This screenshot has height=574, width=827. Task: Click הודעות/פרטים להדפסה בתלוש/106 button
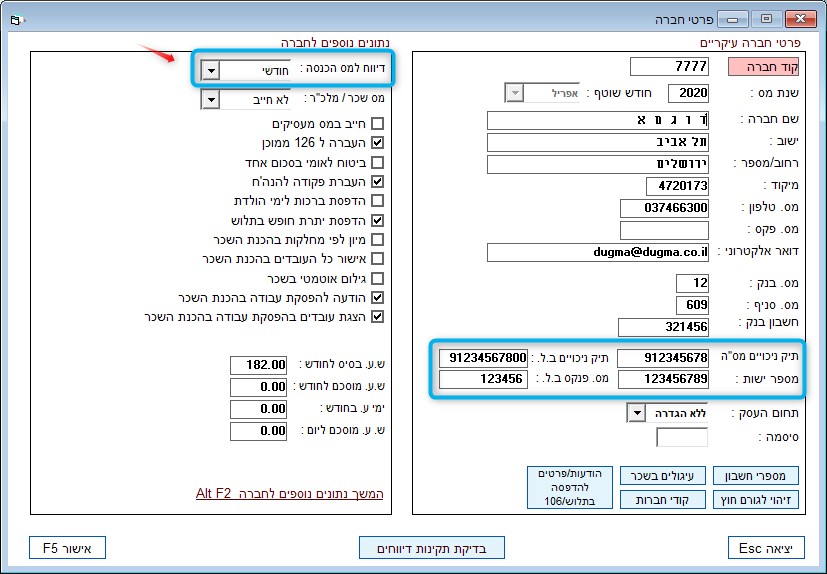pos(570,487)
